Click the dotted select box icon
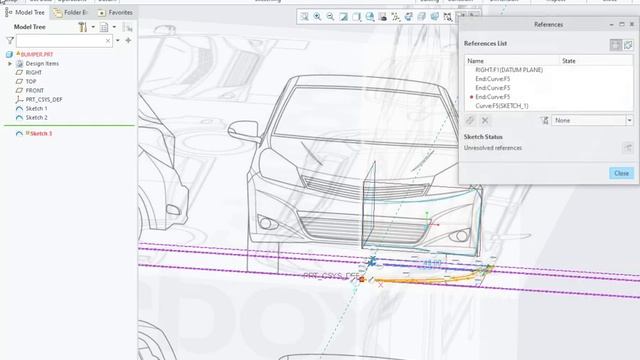 pyautogui.click(x=448, y=17)
